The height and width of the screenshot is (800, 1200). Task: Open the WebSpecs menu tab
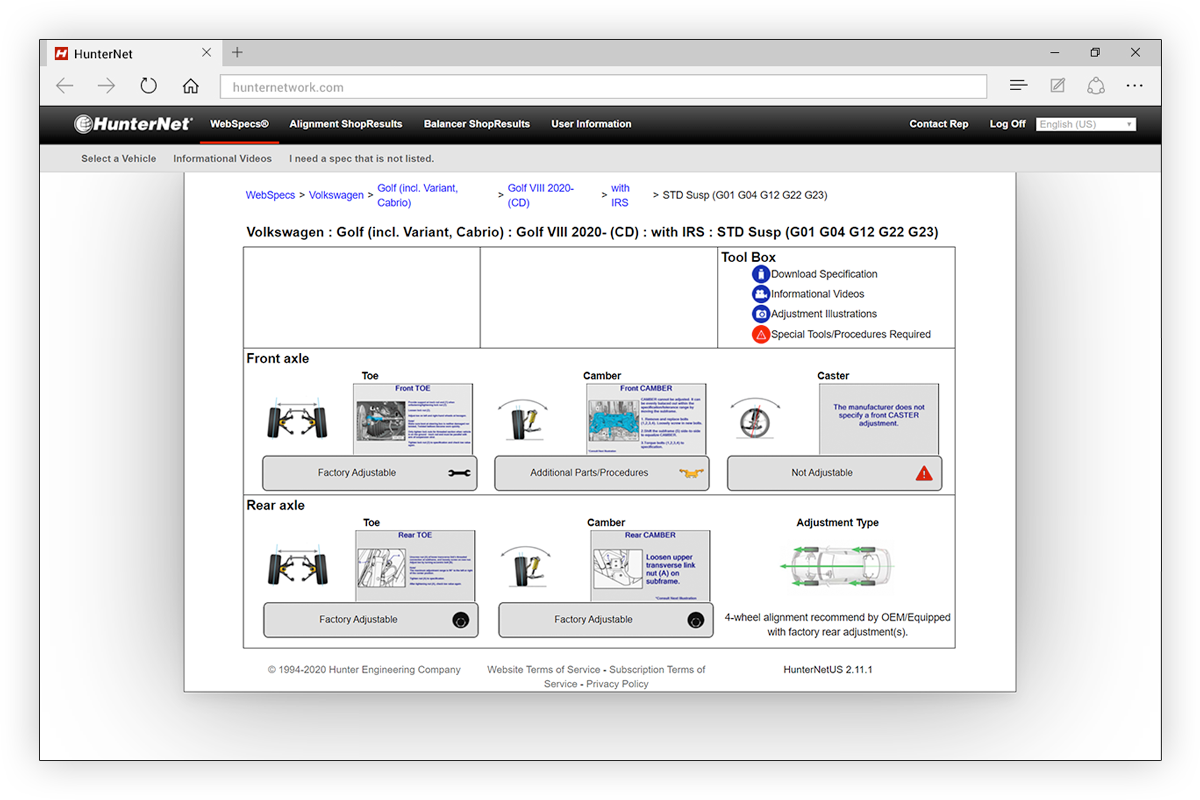[239, 124]
